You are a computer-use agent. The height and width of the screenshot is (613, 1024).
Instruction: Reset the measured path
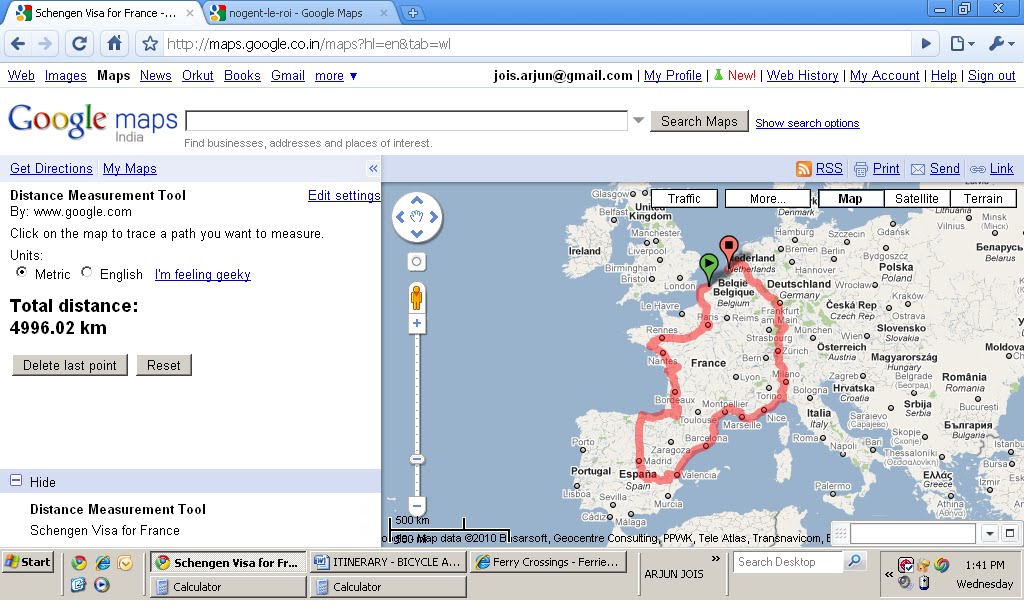tap(163, 366)
